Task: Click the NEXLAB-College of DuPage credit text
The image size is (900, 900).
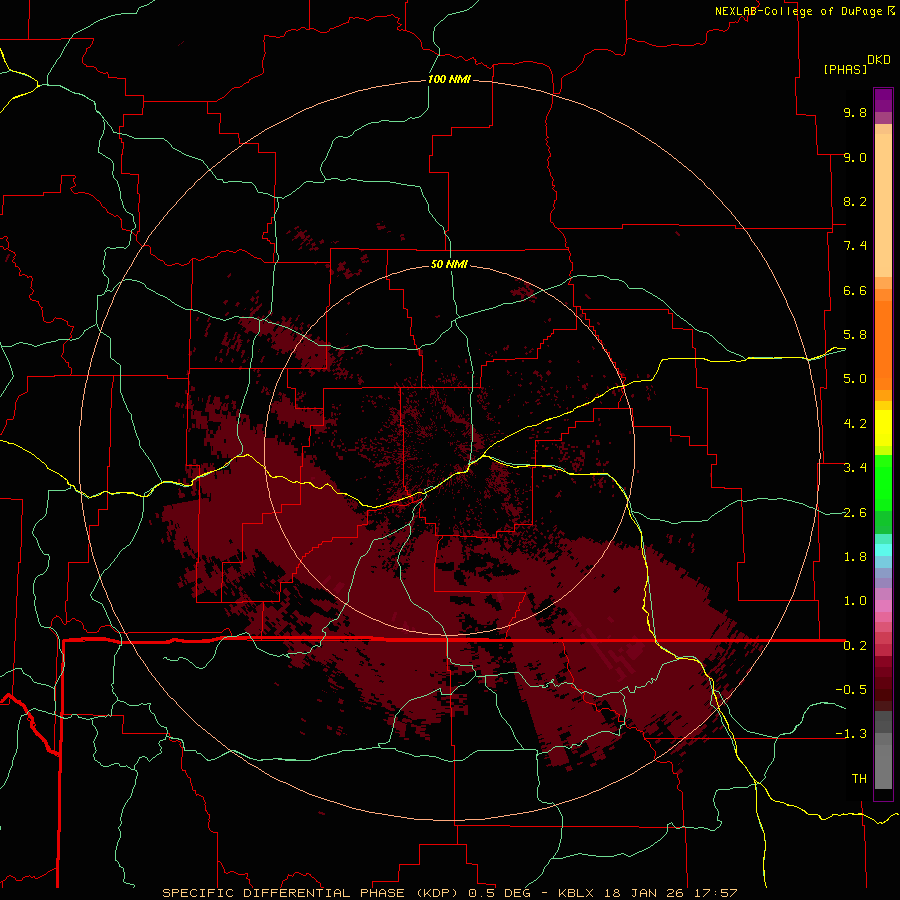Action: point(798,11)
